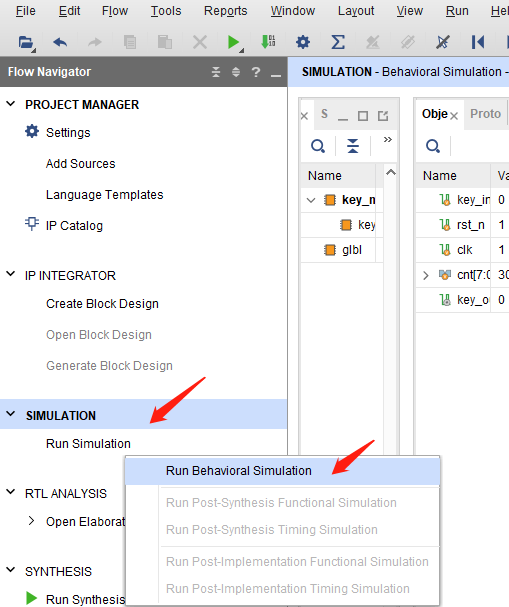
Task: Open the Flow menu
Action: tap(115, 11)
